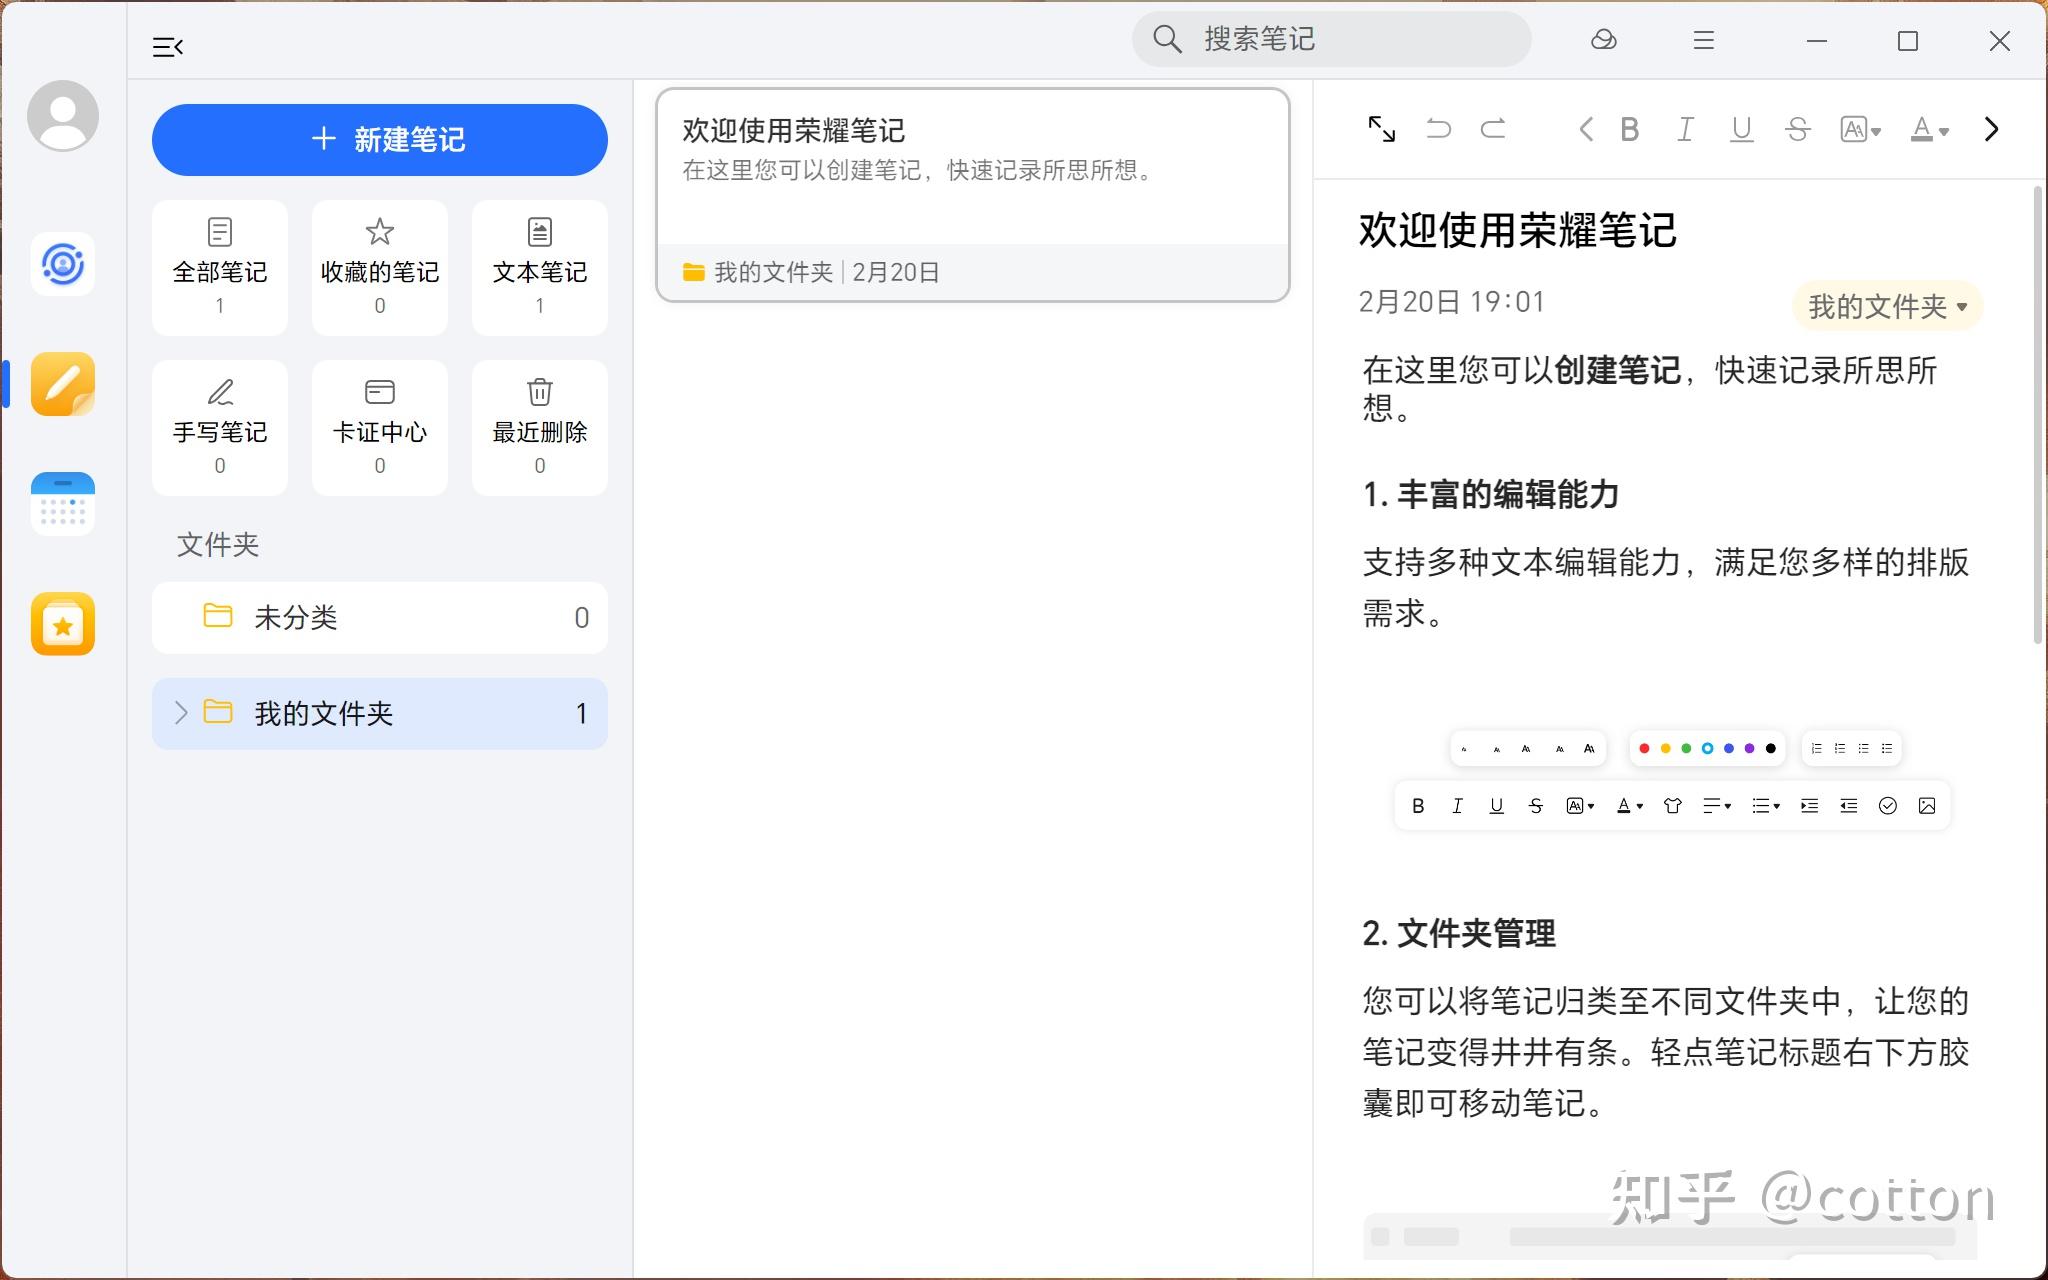Click the cloud sync icon
This screenshot has width=2048, height=1280.
click(x=1604, y=40)
